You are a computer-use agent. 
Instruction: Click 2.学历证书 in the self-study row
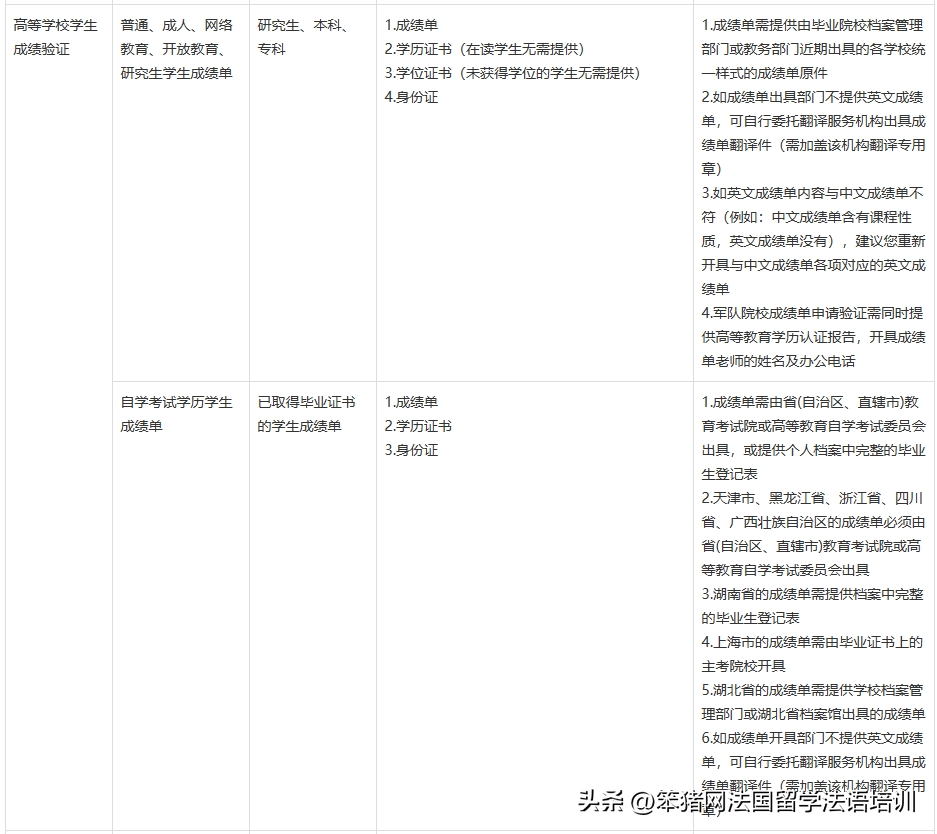(418, 426)
